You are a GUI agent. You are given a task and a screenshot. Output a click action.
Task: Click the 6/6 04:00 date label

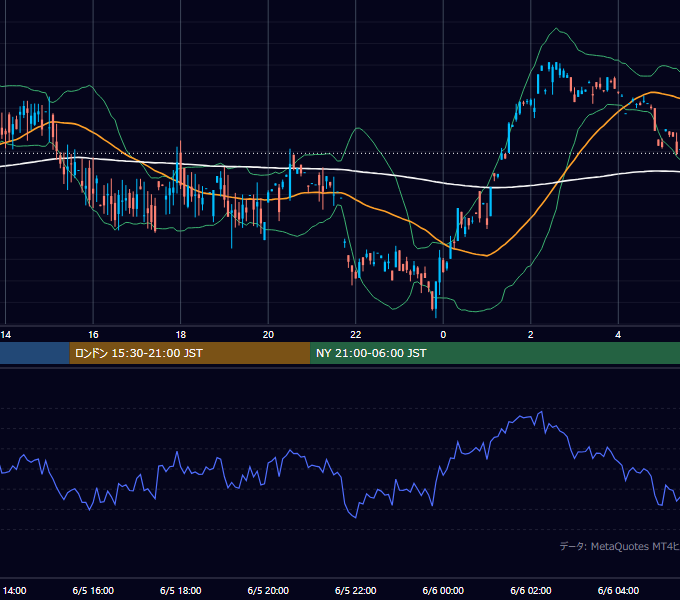pos(618,590)
